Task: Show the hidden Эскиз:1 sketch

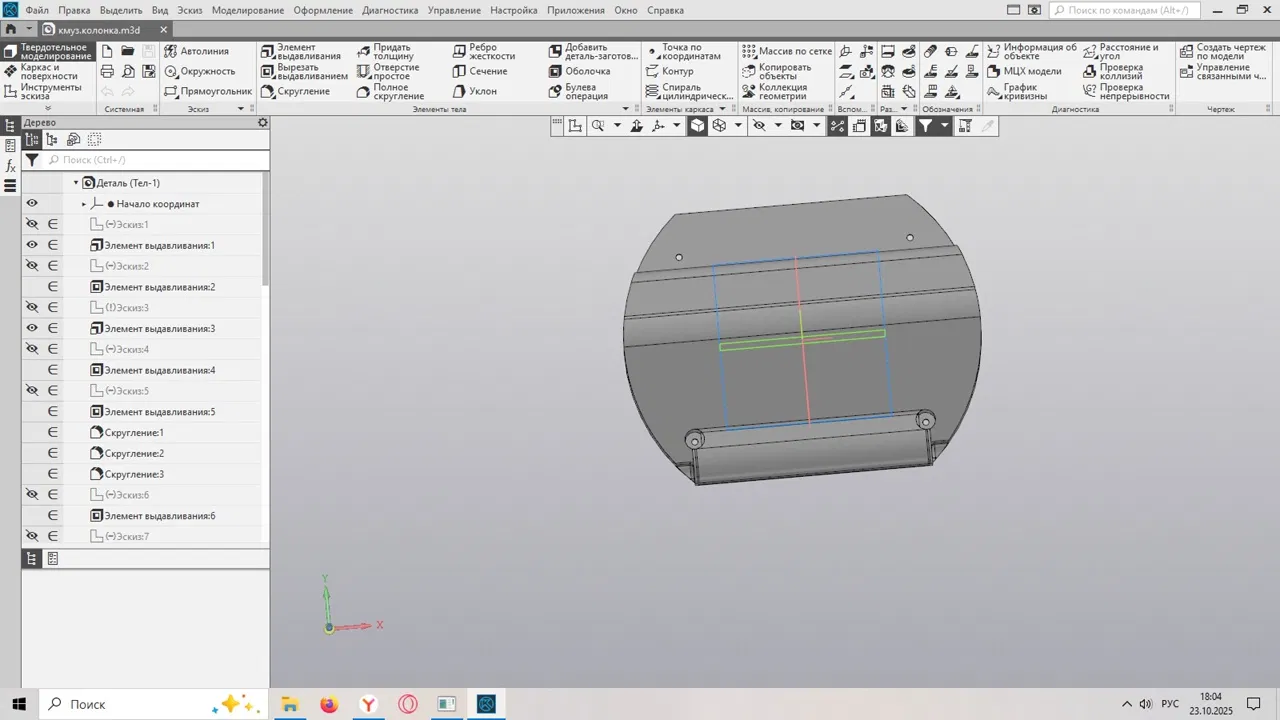Action: click(x=32, y=225)
